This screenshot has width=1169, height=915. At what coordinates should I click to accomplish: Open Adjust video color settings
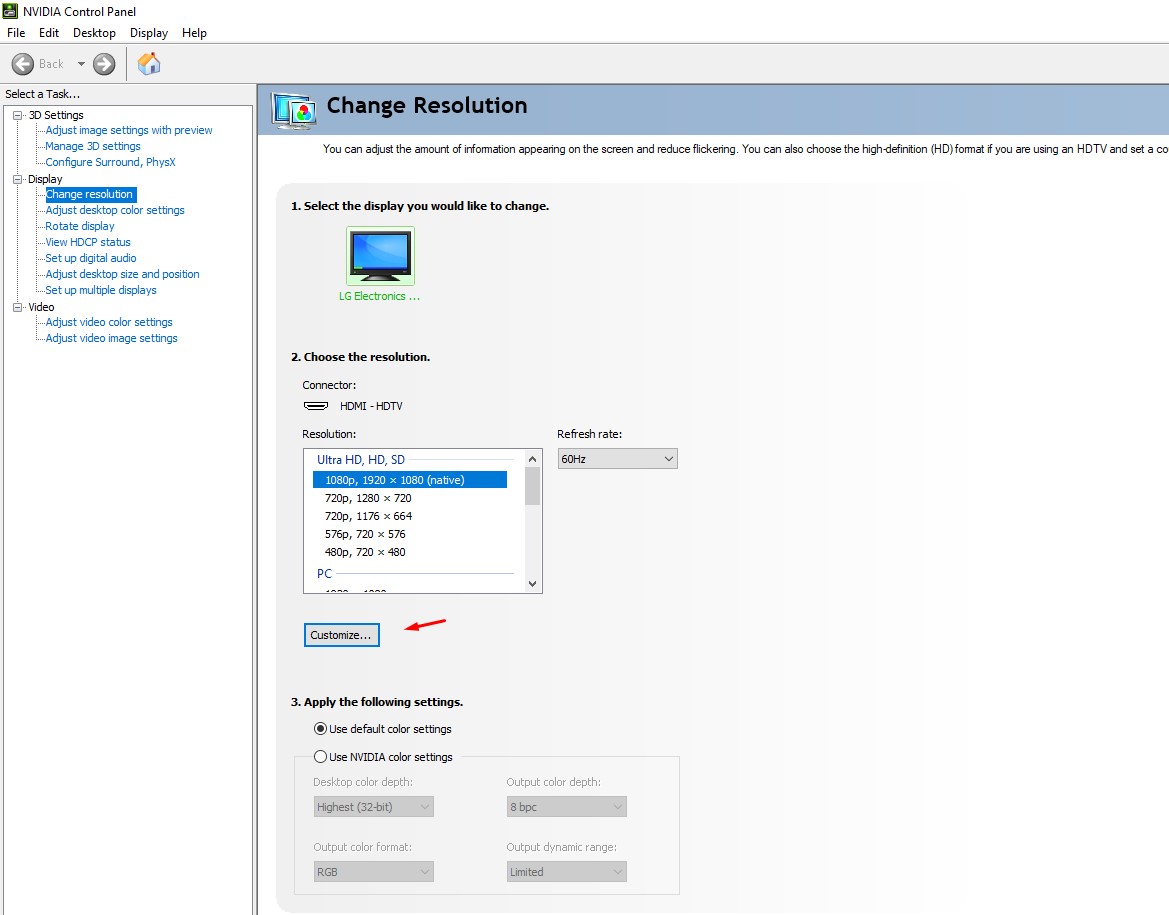(109, 322)
